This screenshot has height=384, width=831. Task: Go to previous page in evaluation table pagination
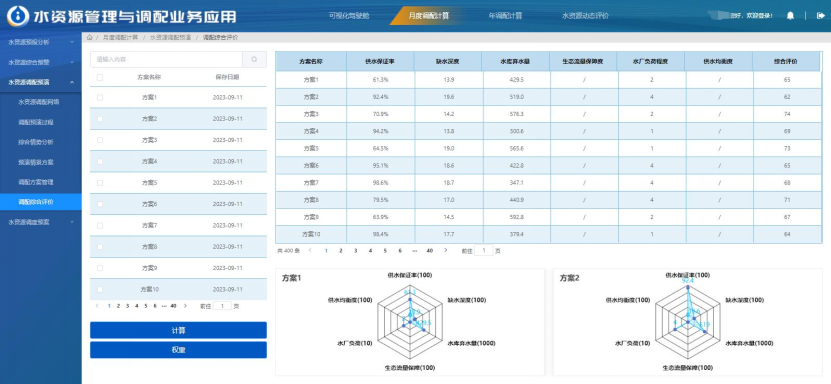click(x=311, y=251)
